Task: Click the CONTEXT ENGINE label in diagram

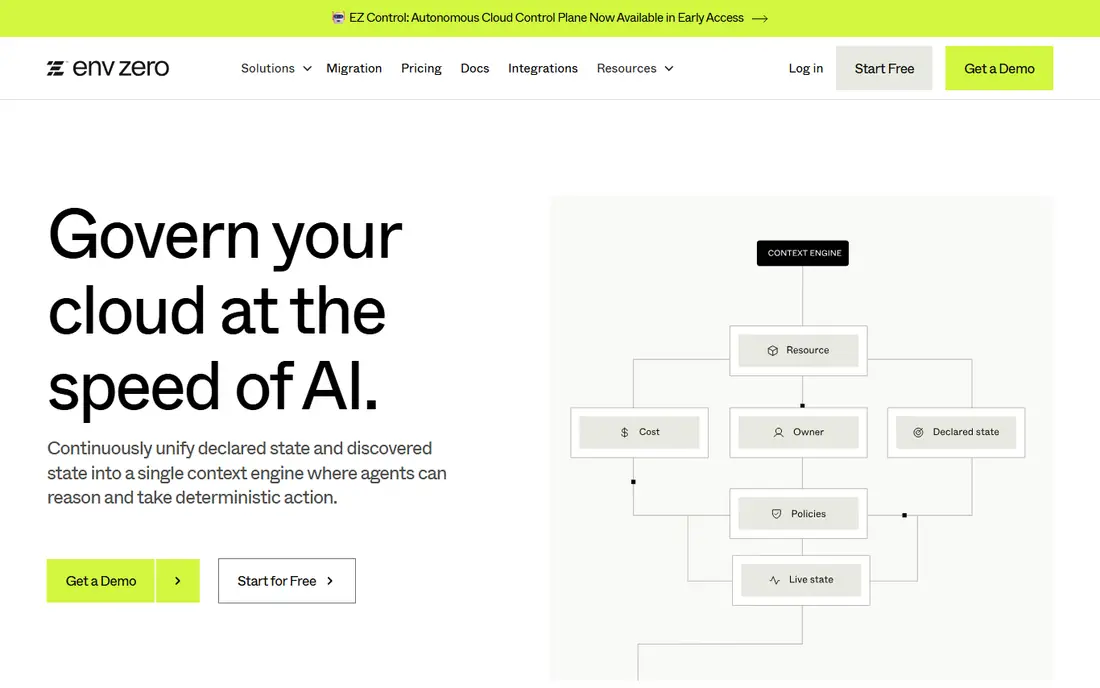Action: (803, 253)
